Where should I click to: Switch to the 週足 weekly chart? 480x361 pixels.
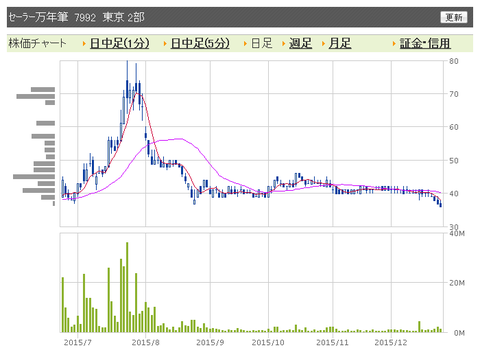coord(300,43)
